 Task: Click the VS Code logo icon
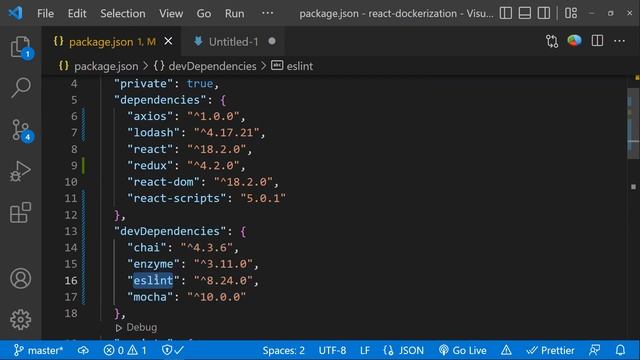(16, 13)
